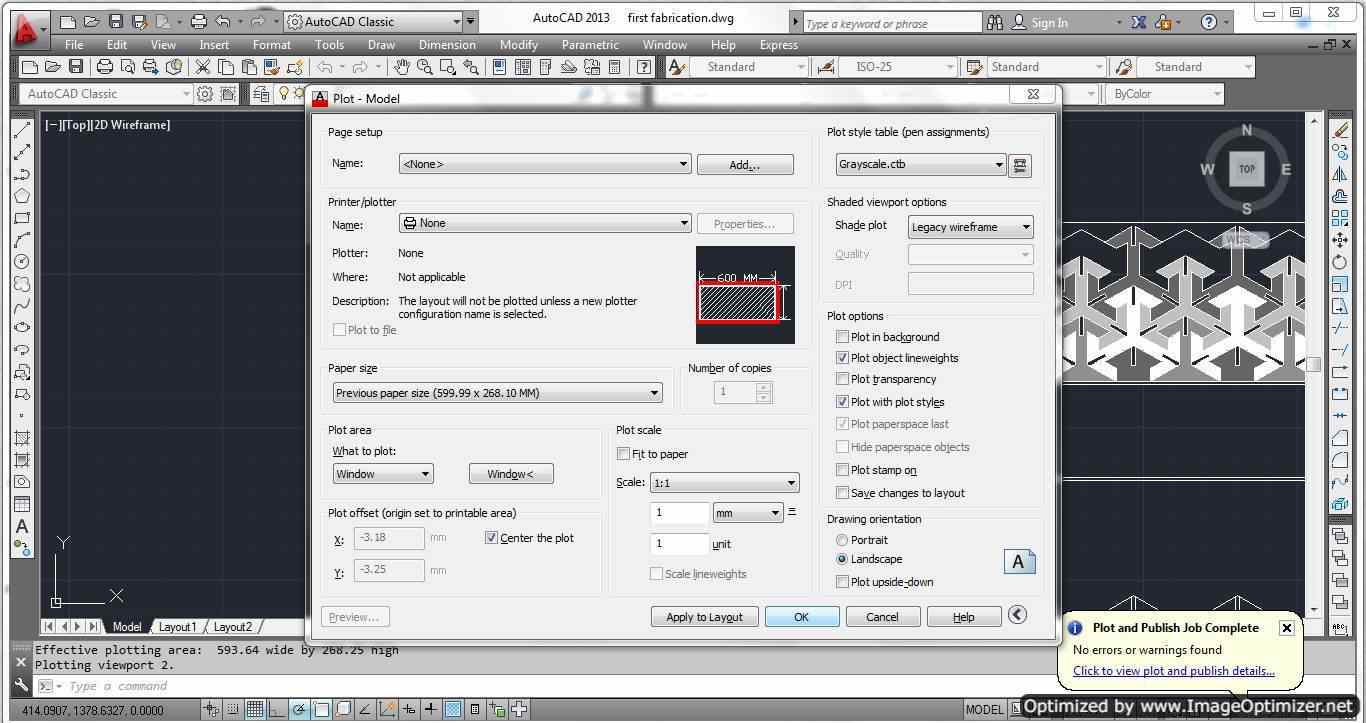This screenshot has width=1366, height=723.
Task: Select the Rectangle draw tool
Action: pyautogui.click(x=22, y=218)
